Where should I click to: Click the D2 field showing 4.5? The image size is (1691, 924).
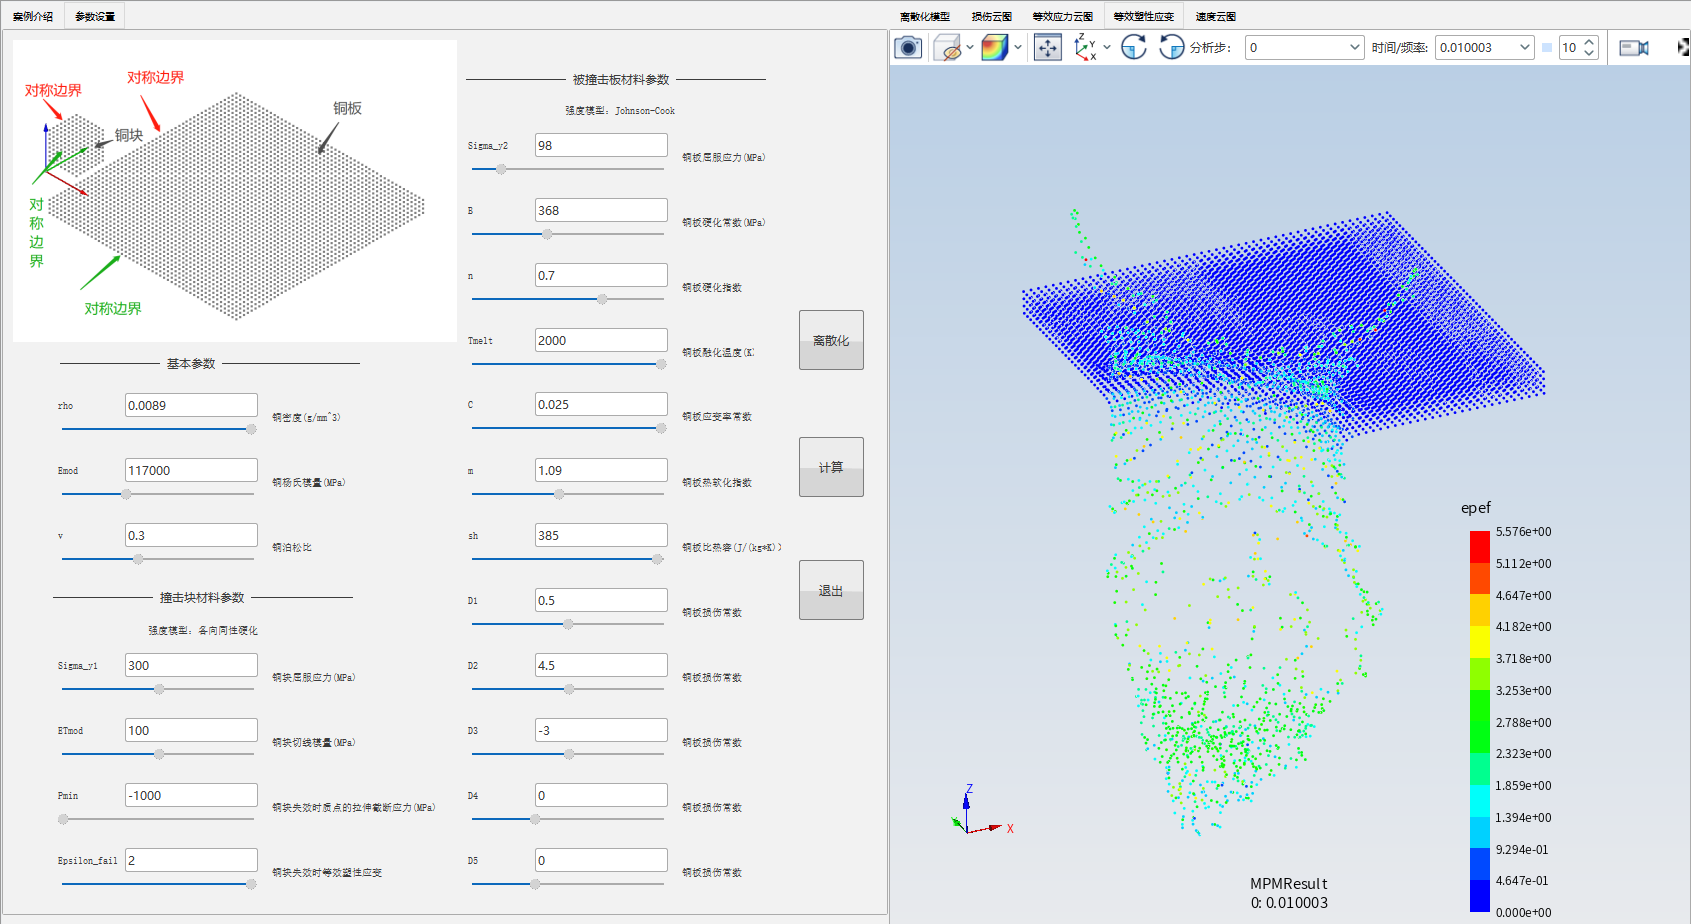pos(601,665)
